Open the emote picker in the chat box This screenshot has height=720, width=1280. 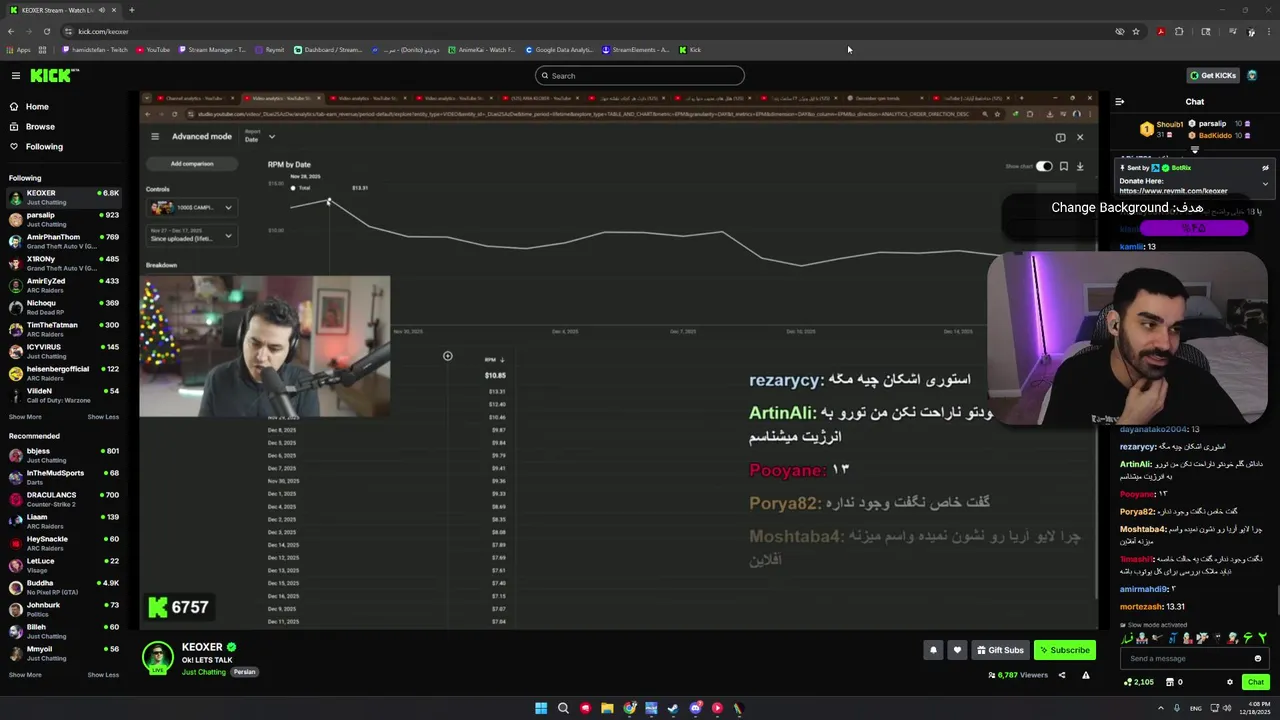[1257, 658]
